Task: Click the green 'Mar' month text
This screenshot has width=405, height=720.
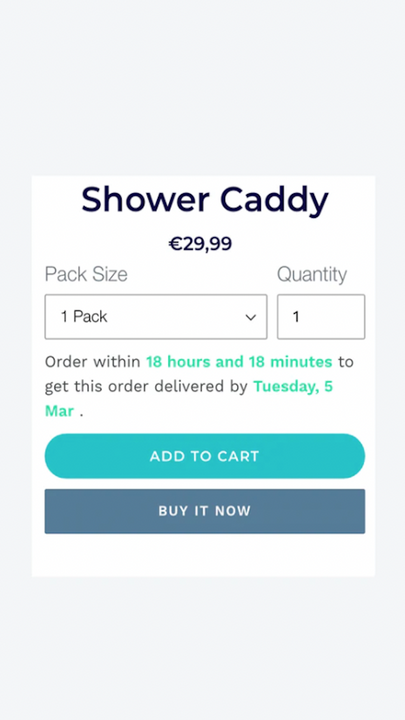Action: click(59, 411)
